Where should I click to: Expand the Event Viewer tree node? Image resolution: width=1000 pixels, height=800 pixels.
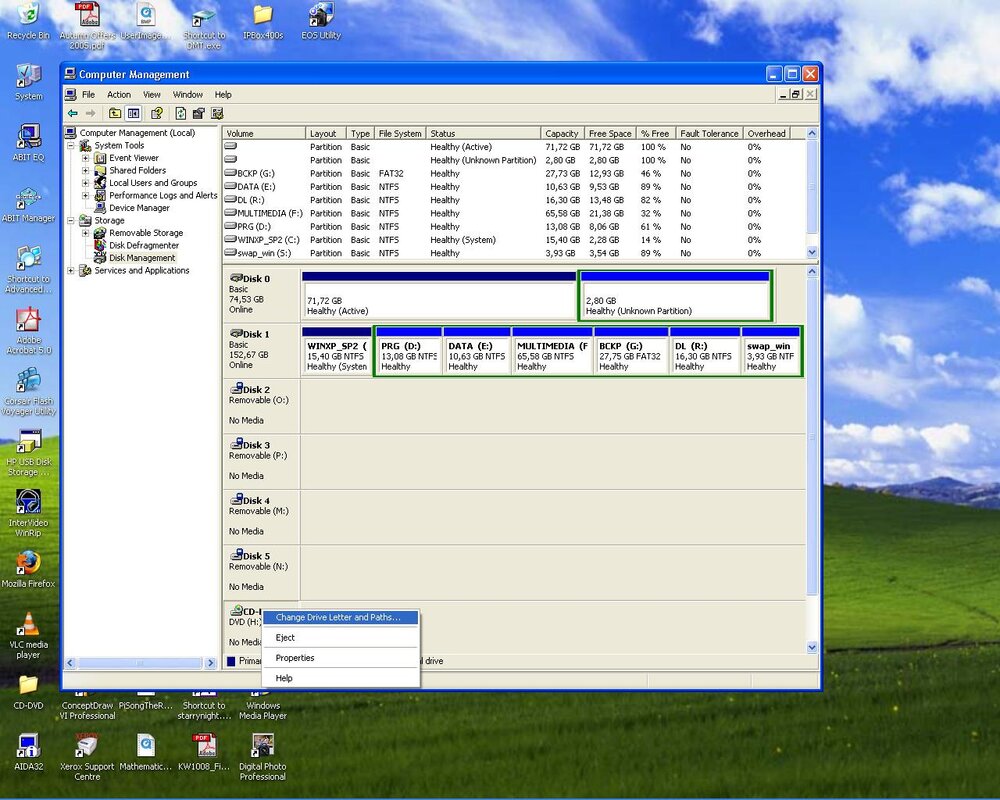[x=86, y=158]
